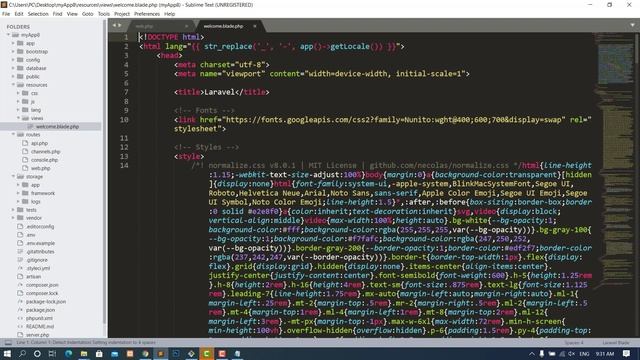Open README.md file icon in sidebar

20,327
